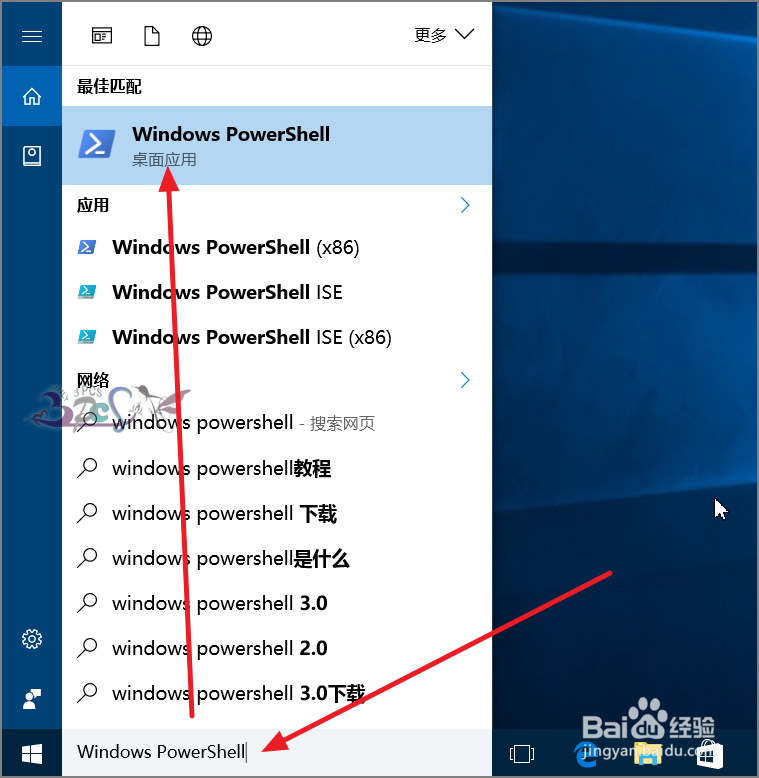Viewport: 759px width, 778px height.
Task: Open File Explorer on the taskbar
Action: coord(647,754)
